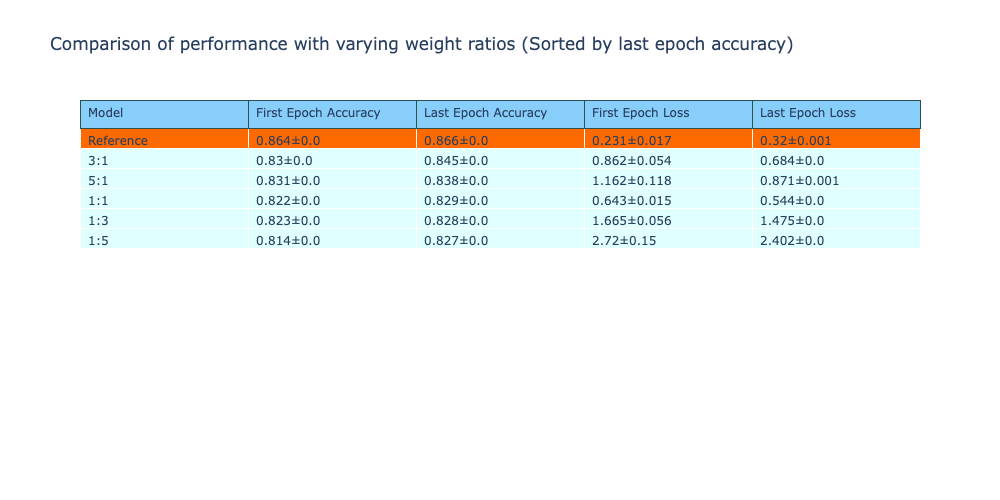Select the First Epoch Loss header

click(x=640, y=113)
